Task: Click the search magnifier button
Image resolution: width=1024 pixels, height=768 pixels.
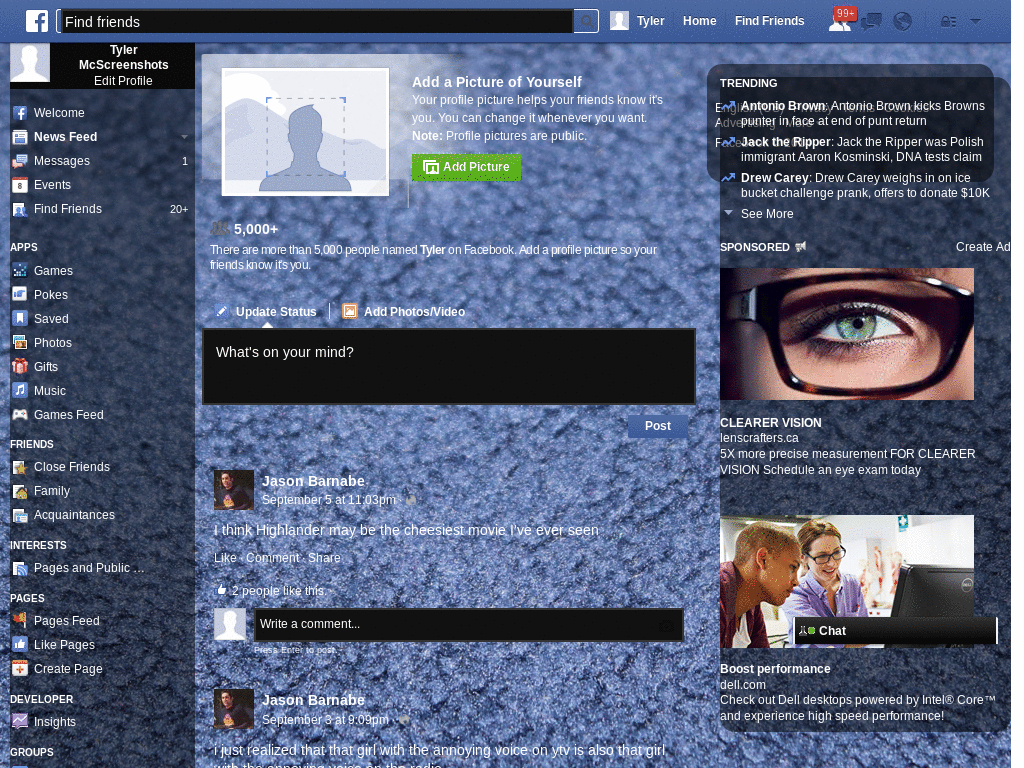Action: [586, 22]
